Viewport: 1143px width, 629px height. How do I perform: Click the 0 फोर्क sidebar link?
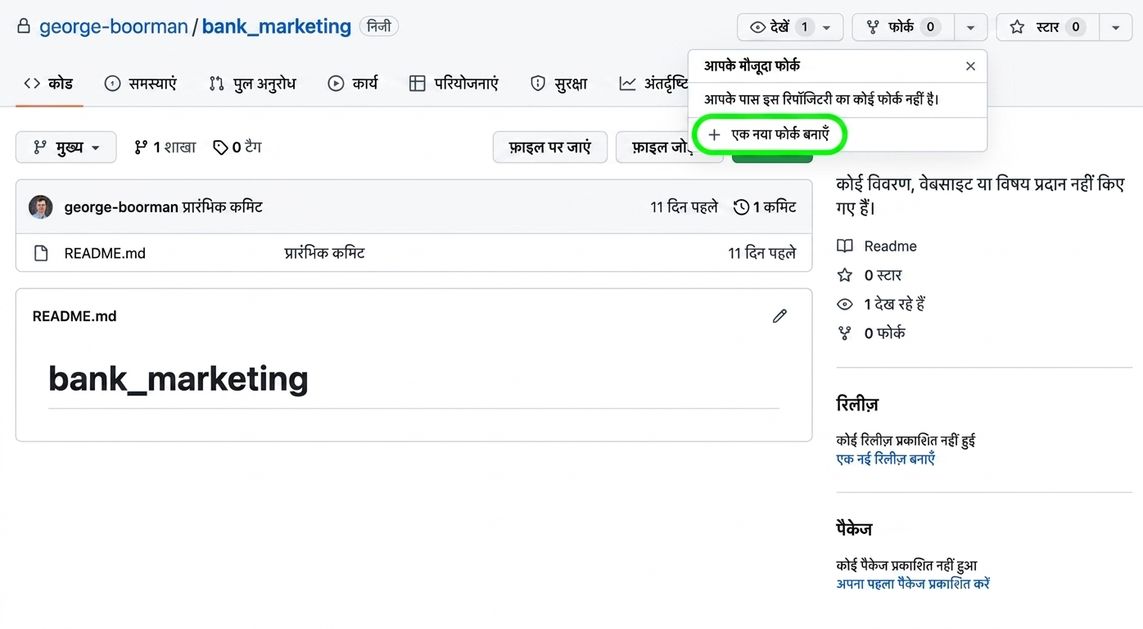[885, 333]
